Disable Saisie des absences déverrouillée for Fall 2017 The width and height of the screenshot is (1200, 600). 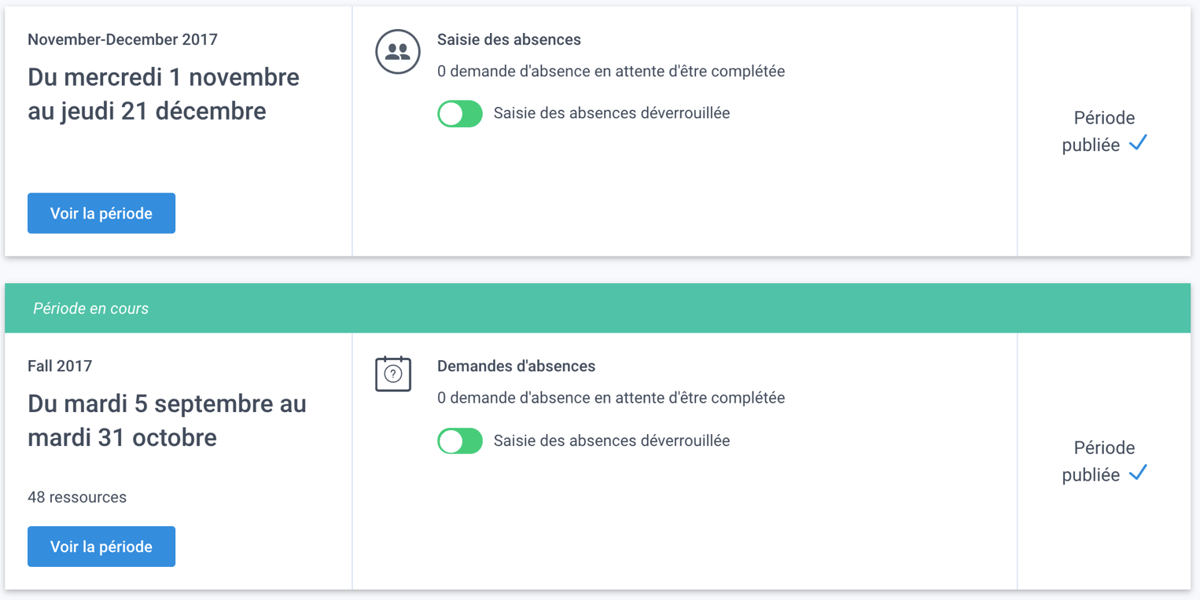click(x=459, y=440)
